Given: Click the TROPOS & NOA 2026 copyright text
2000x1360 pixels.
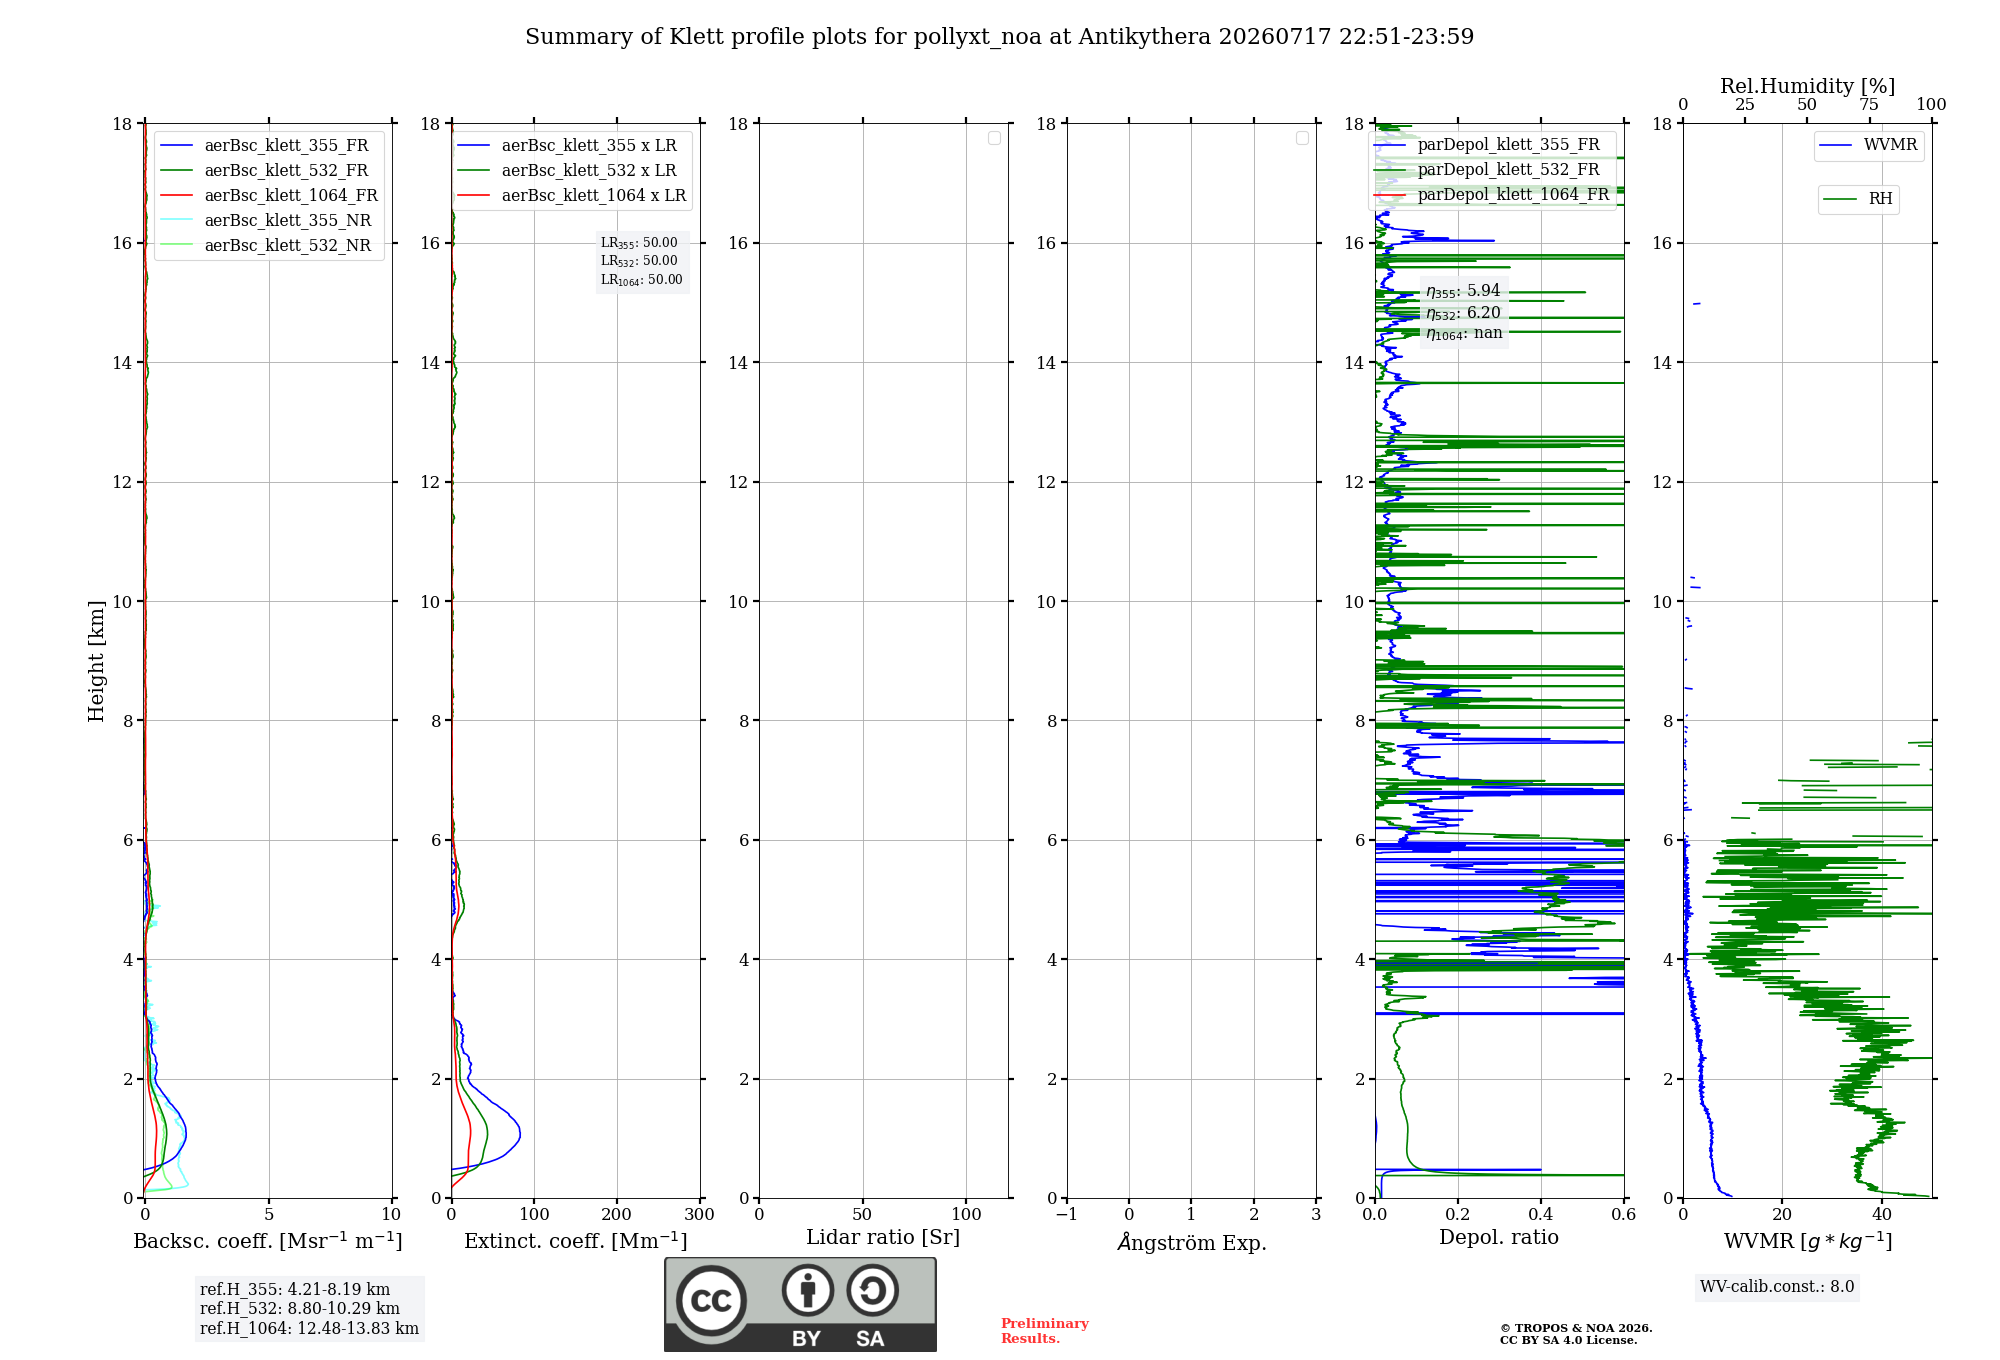Looking at the screenshot, I should [x=1576, y=1328].
